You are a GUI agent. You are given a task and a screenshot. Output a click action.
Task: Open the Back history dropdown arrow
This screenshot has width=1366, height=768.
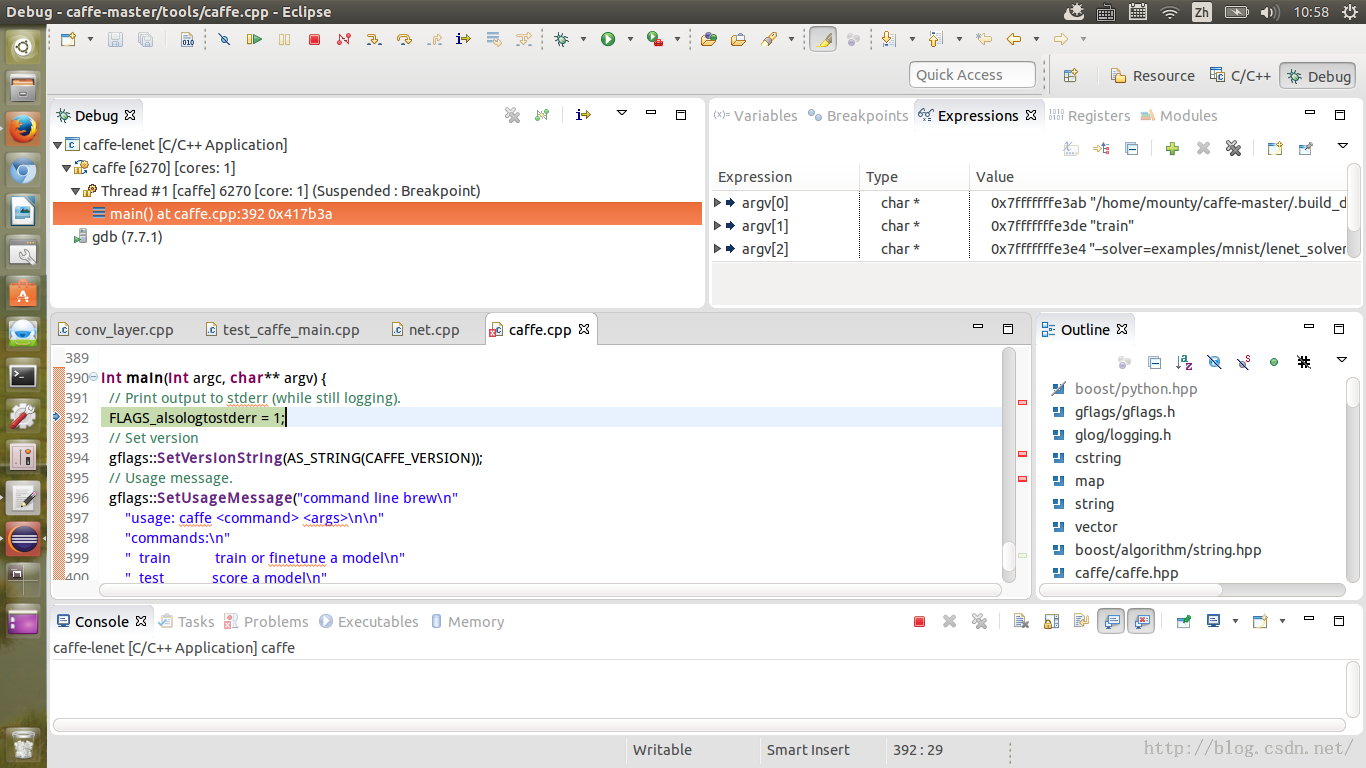(x=1036, y=39)
